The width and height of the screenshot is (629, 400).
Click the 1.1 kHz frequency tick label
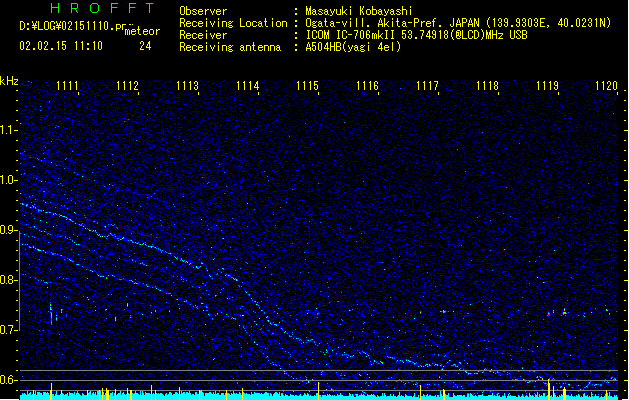point(8,130)
